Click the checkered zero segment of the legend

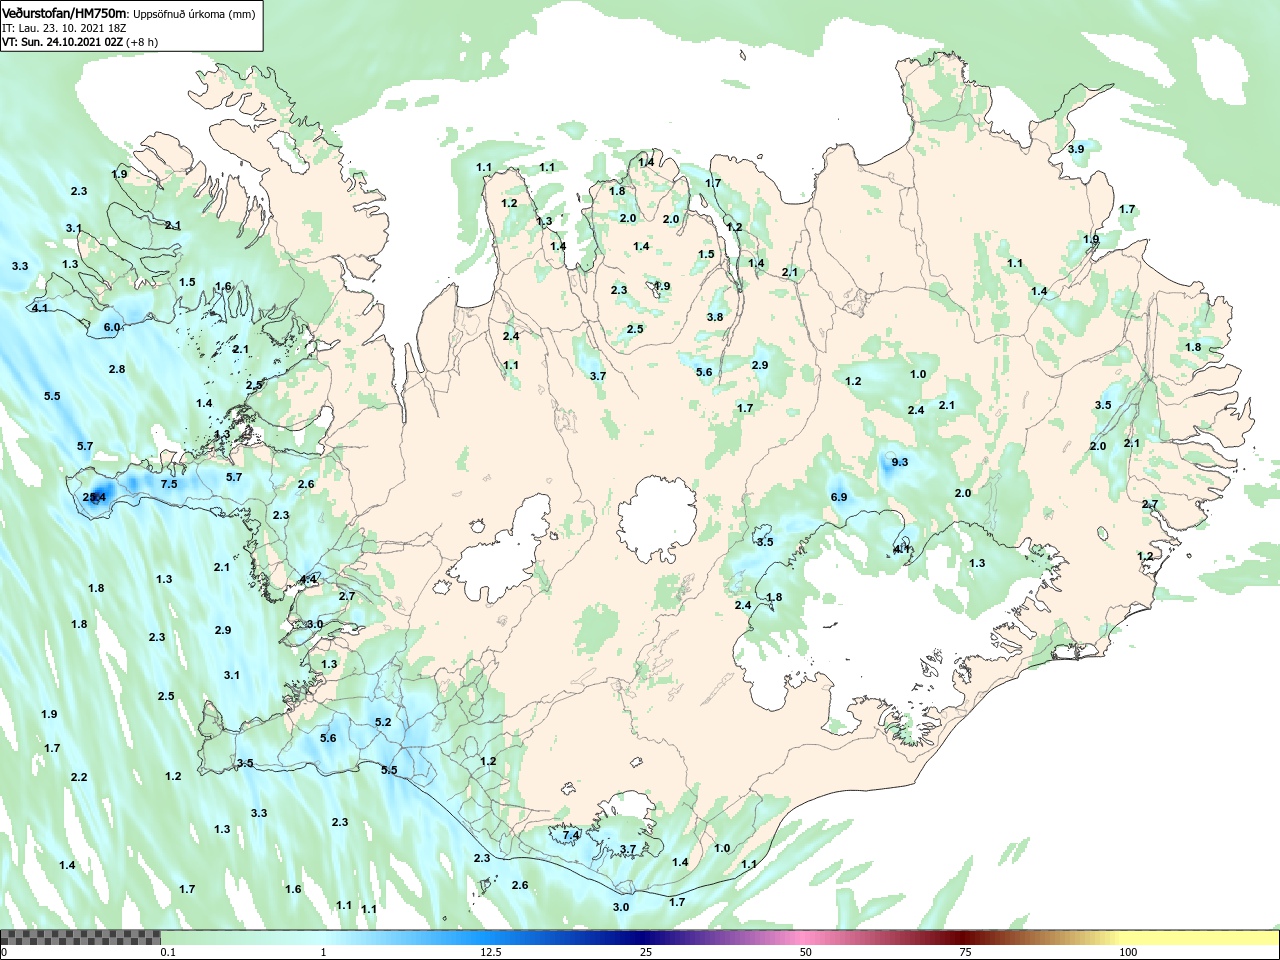coord(80,937)
